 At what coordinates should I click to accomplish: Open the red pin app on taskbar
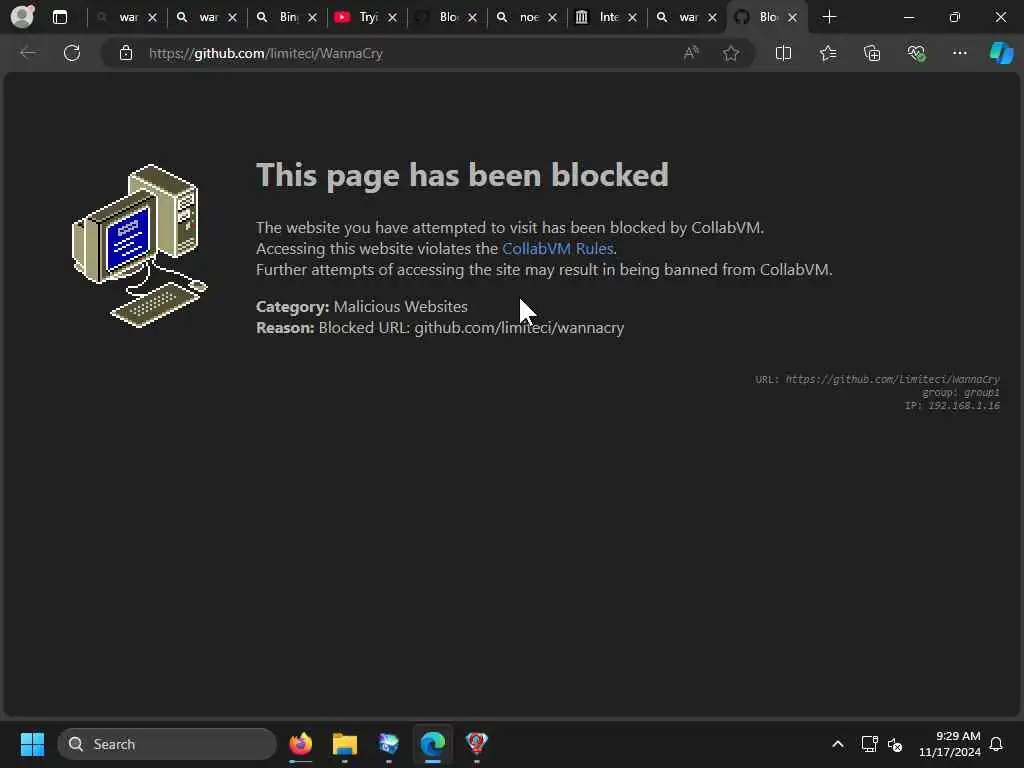click(x=477, y=744)
